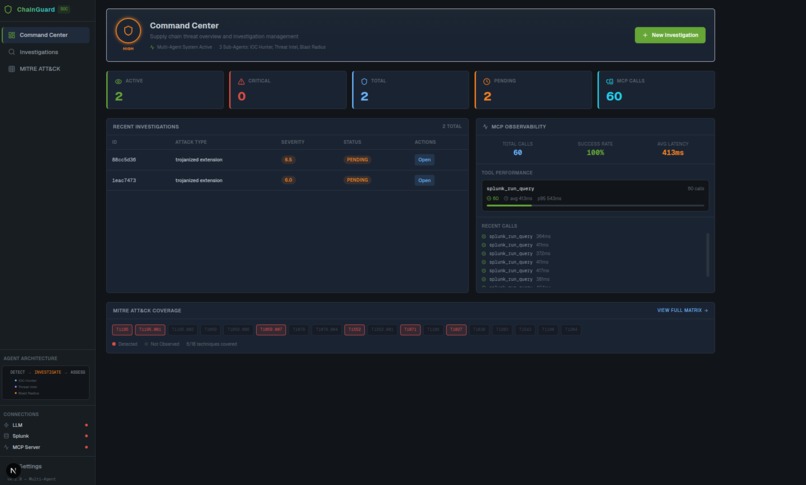Image resolution: width=806 pixels, height=485 pixels.
Task: Click the orange shield threat-level badge
Action: click(128, 31)
